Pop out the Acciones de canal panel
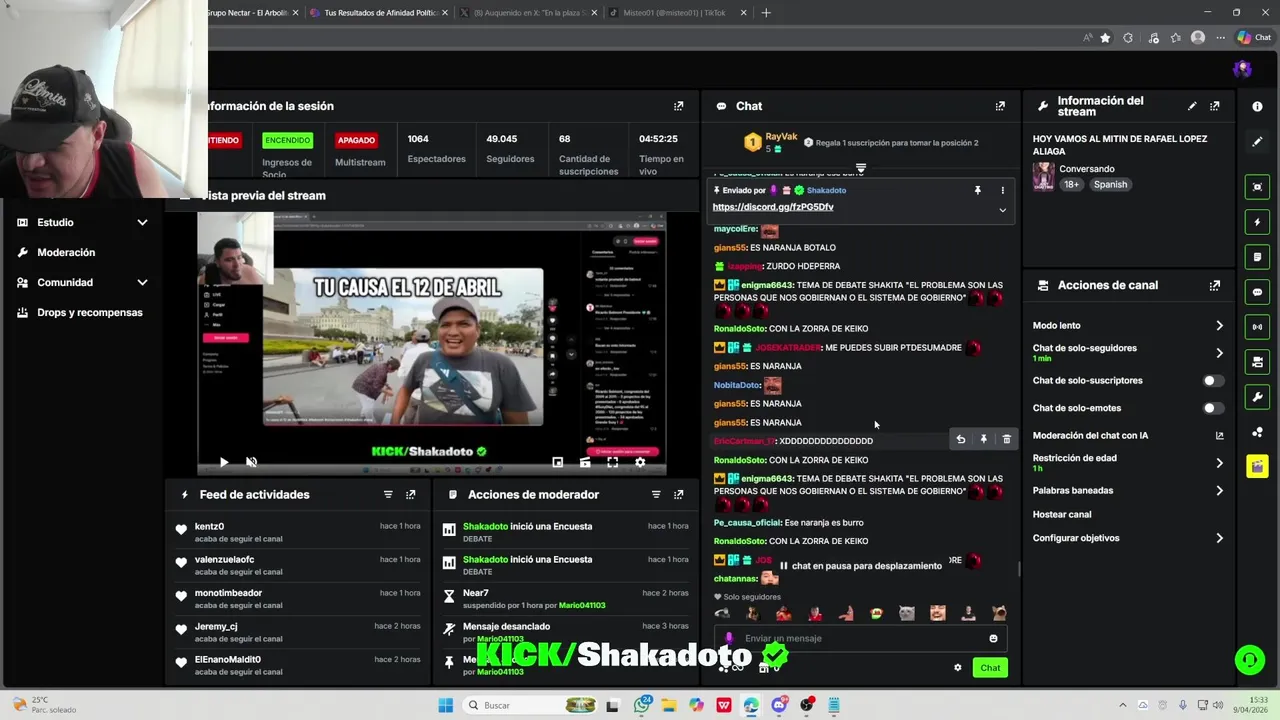This screenshot has height=720, width=1280. [x=1215, y=285]
